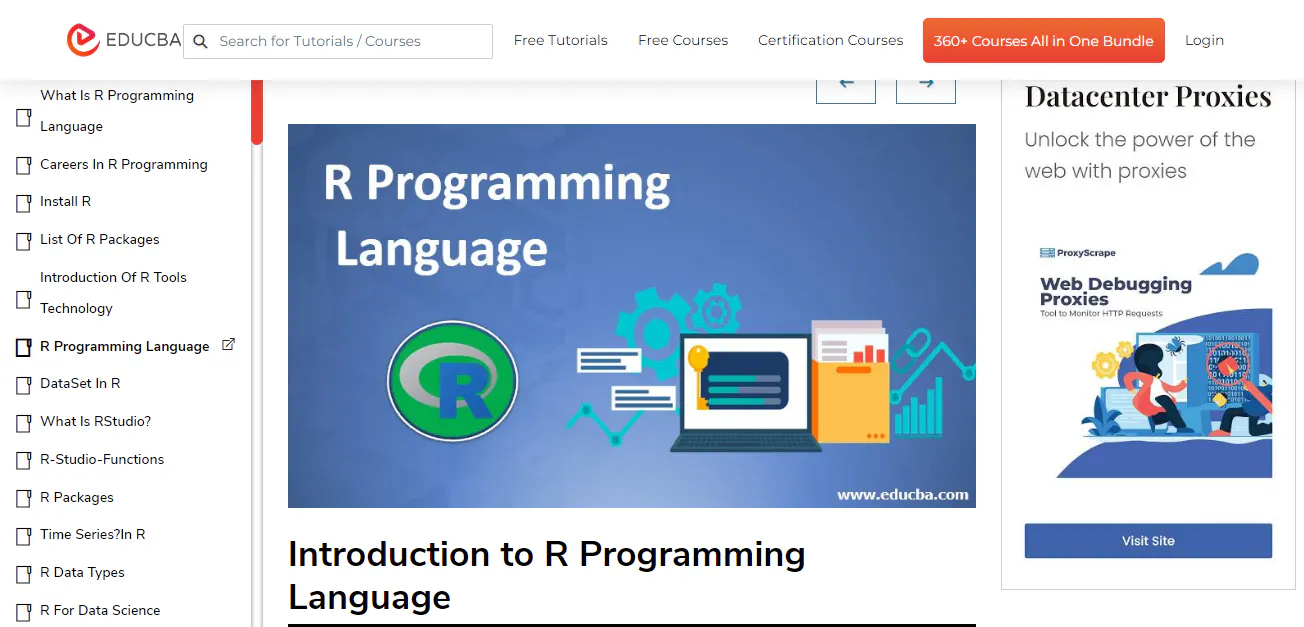
Task: Click the document icon beside R Packages
Action: click(23, 498)
